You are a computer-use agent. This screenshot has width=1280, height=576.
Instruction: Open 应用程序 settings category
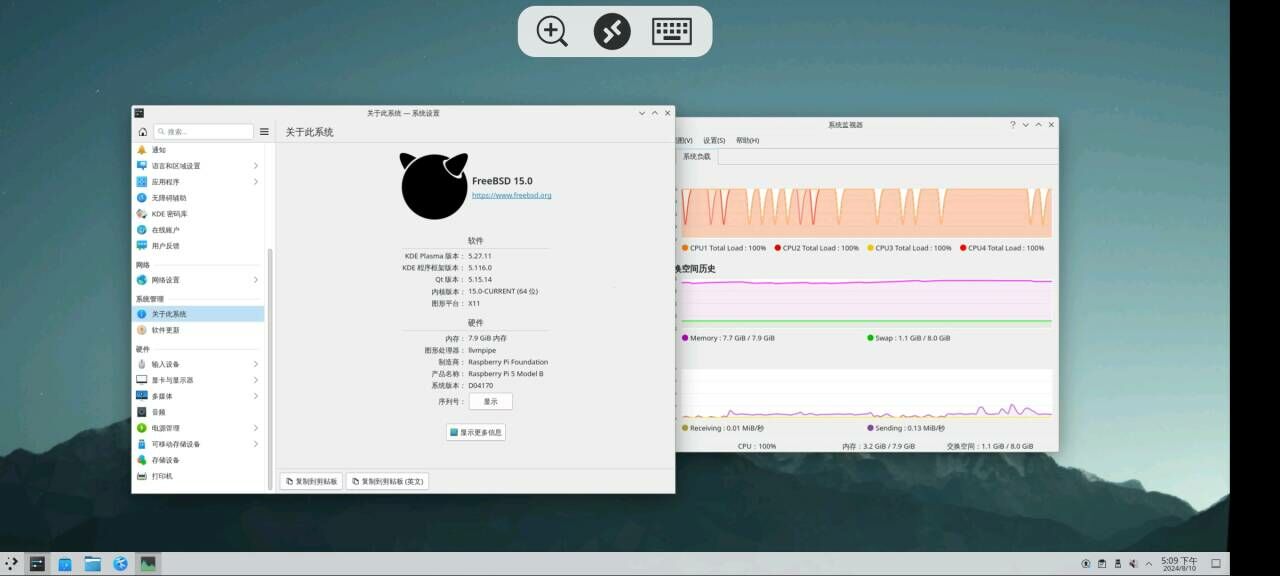(x=200, y=182)
